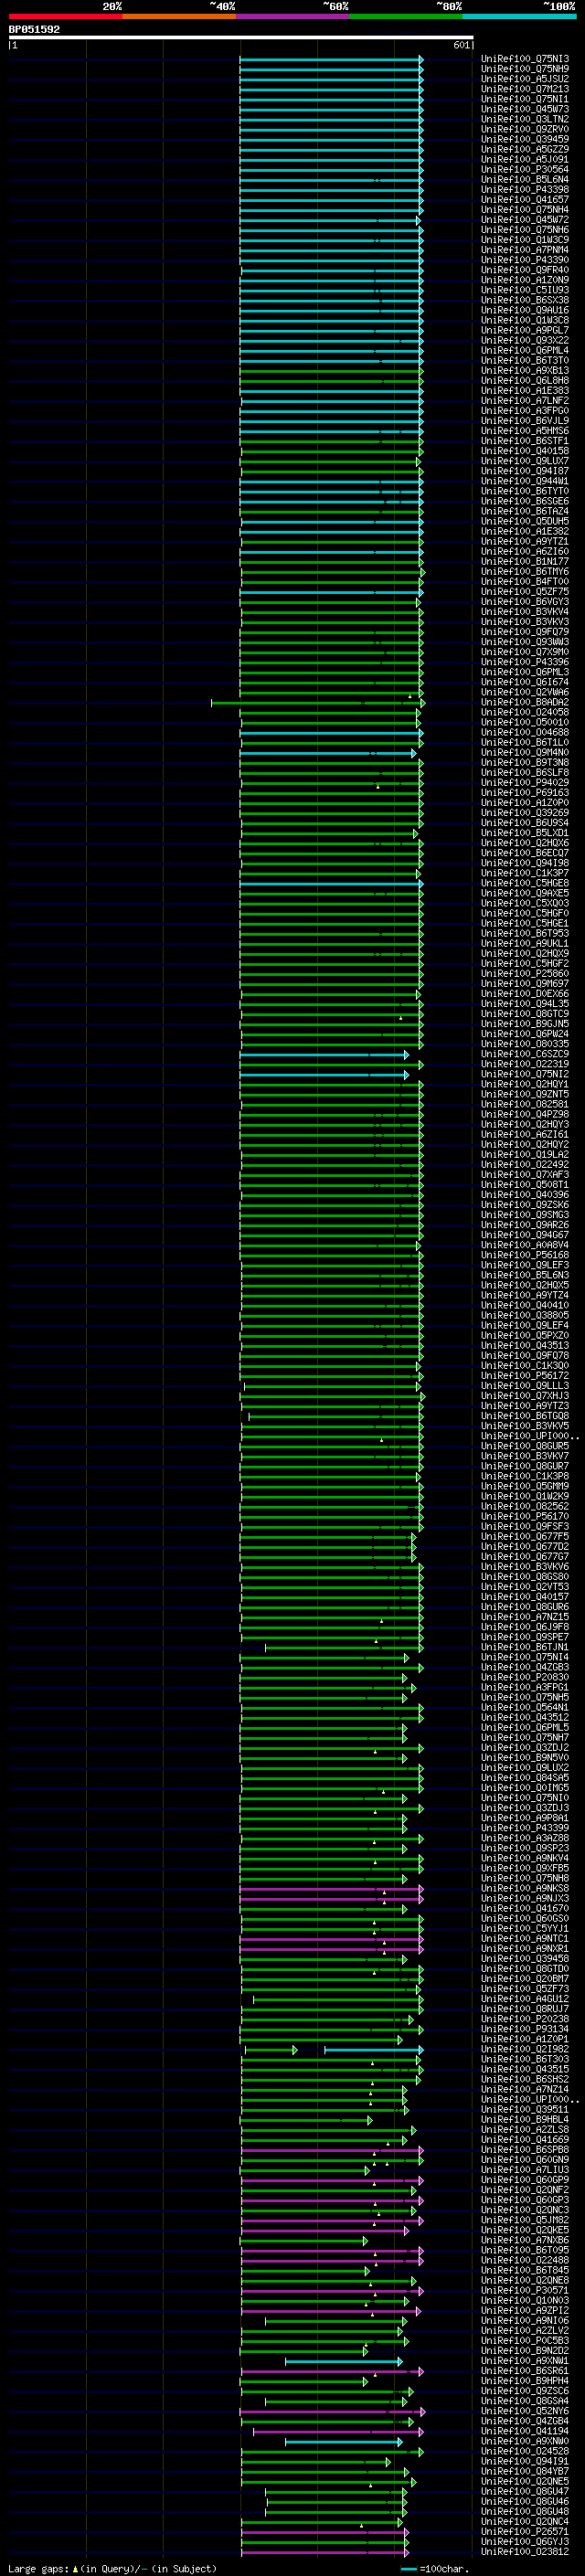Select UniRef100_Q677G7 hit
The image size is (585, 2576).
coord(525,1556)
